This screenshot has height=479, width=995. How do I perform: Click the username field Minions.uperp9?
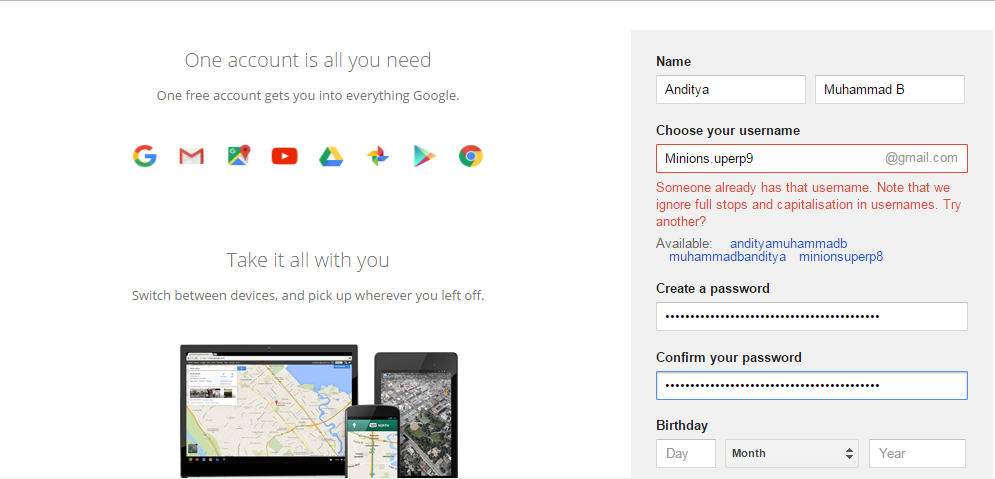(812, 159)
